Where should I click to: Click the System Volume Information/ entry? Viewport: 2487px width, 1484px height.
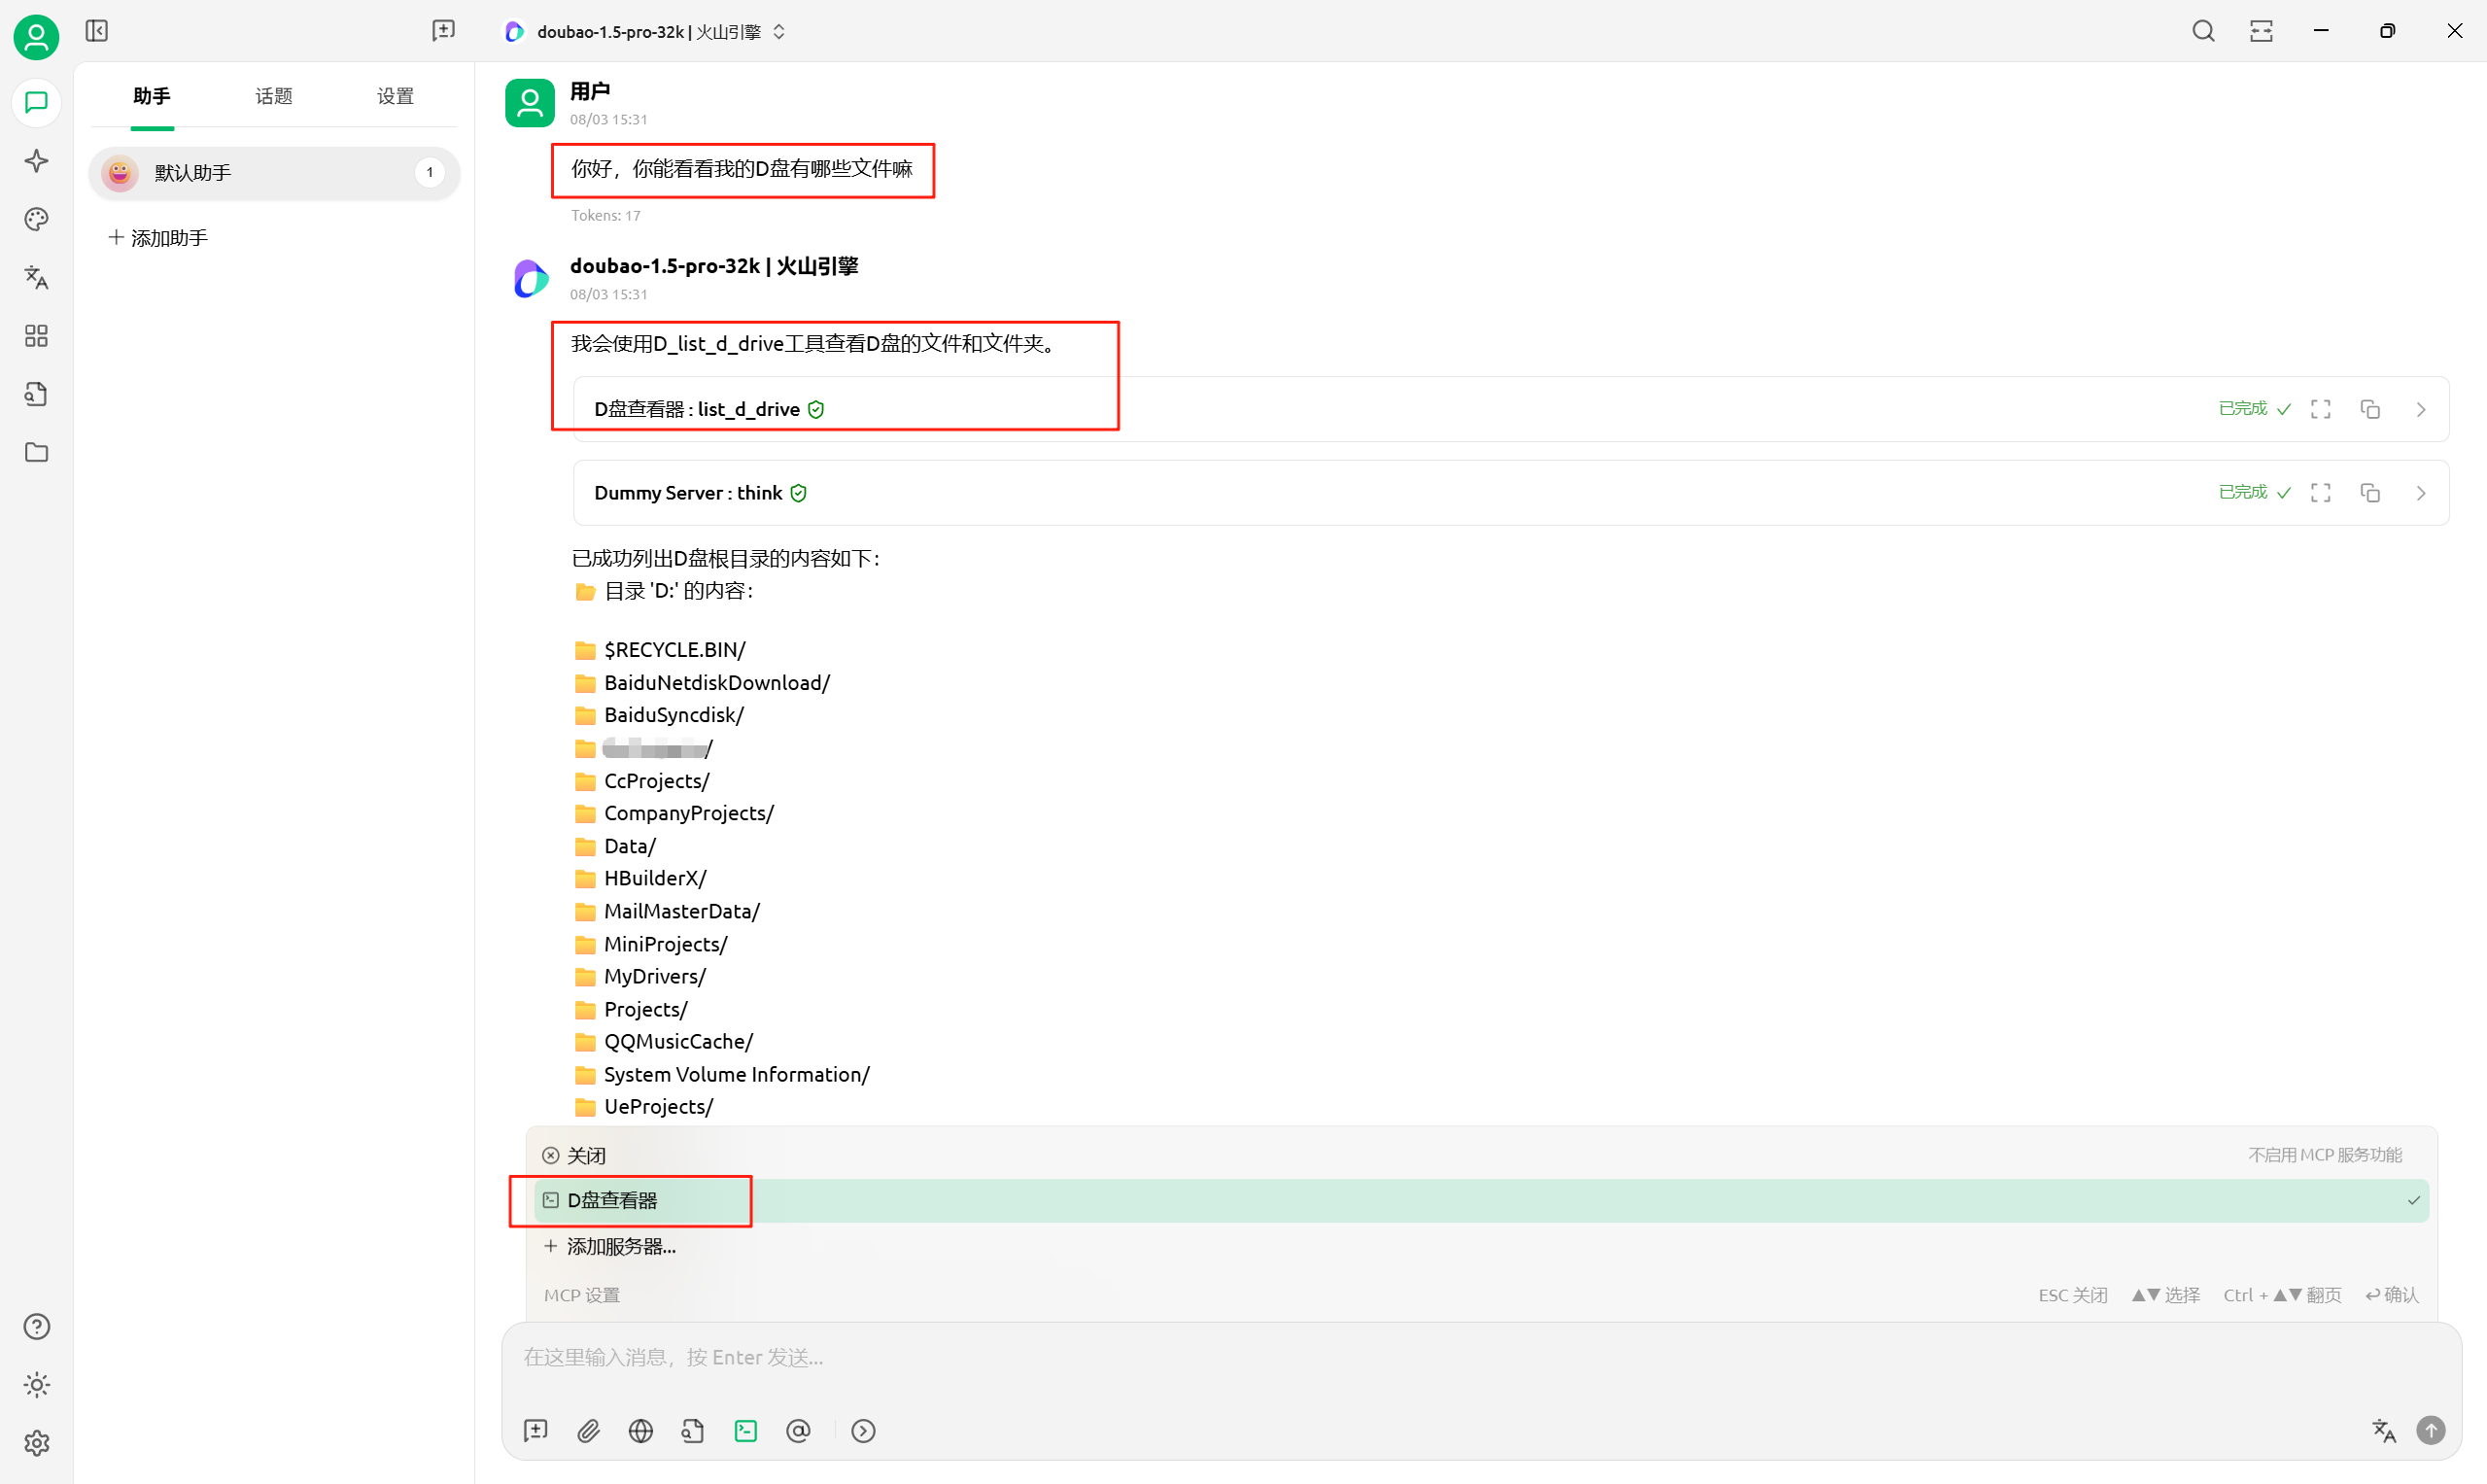coord(736,1075)
